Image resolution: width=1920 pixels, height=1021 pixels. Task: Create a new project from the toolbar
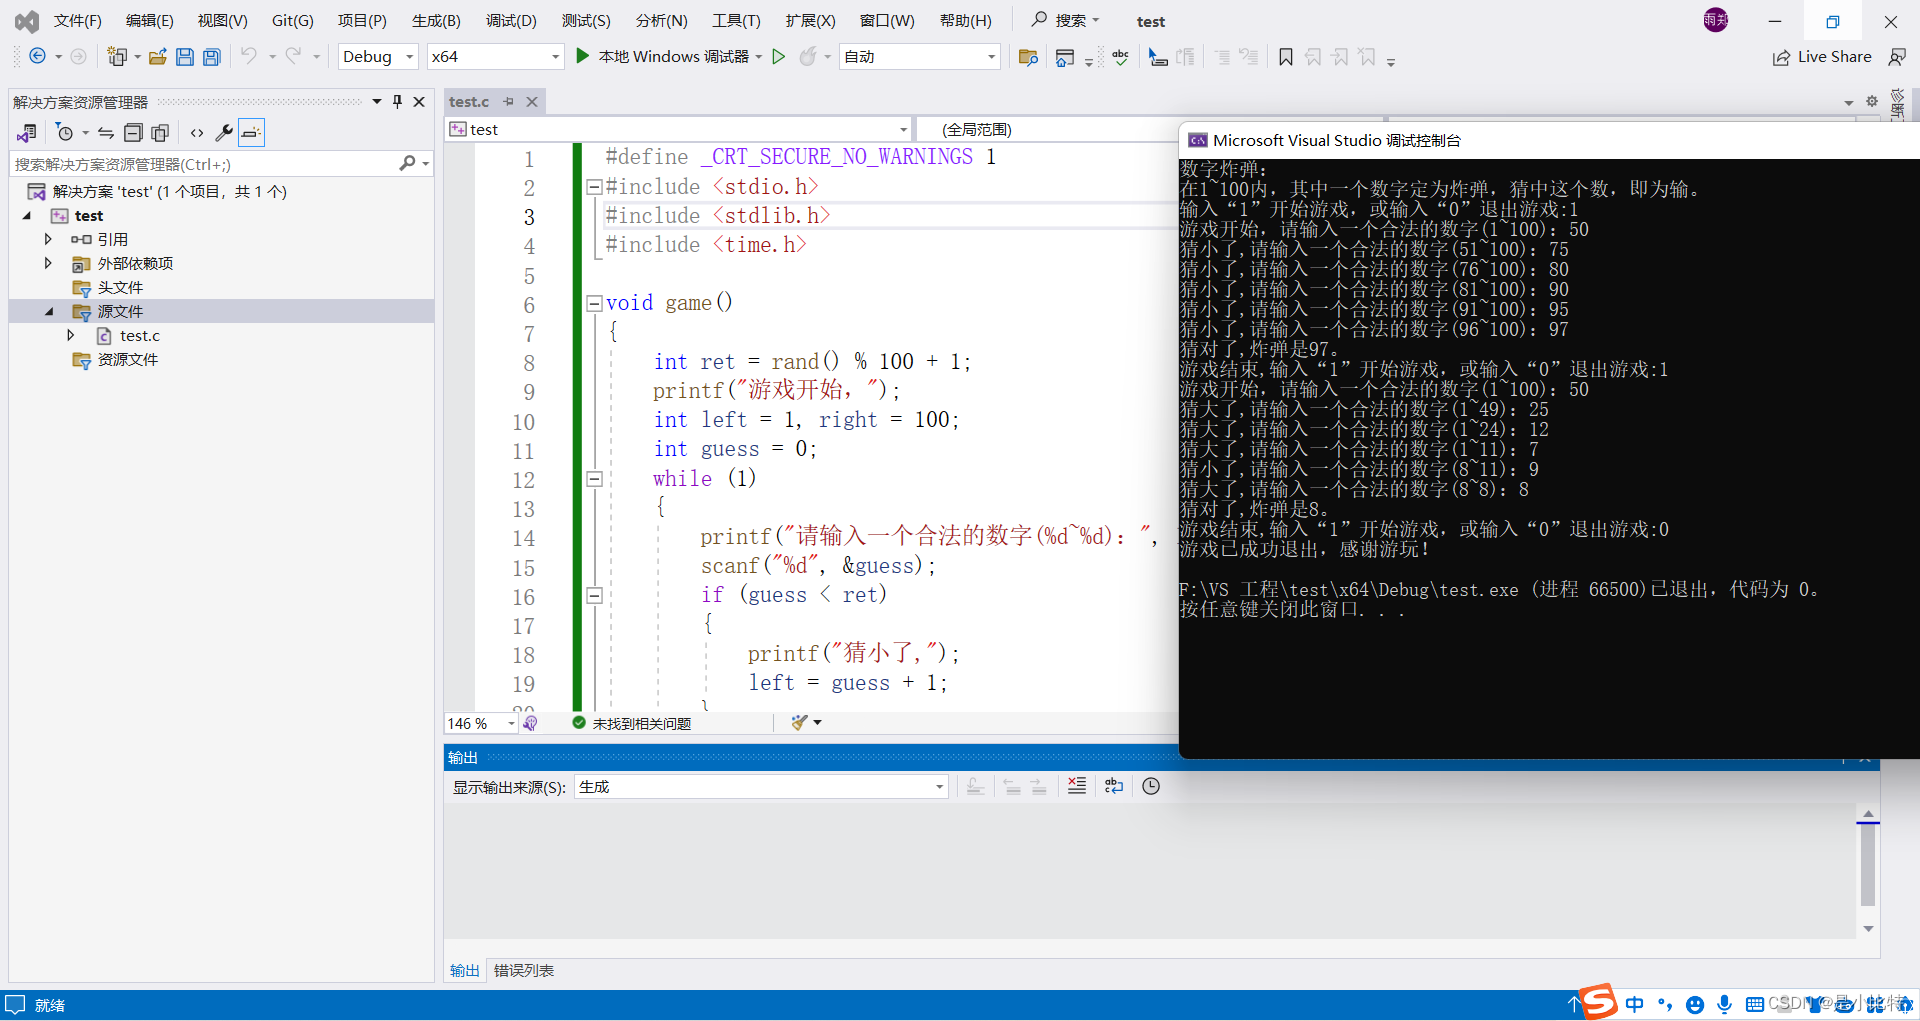pos(117,57)
